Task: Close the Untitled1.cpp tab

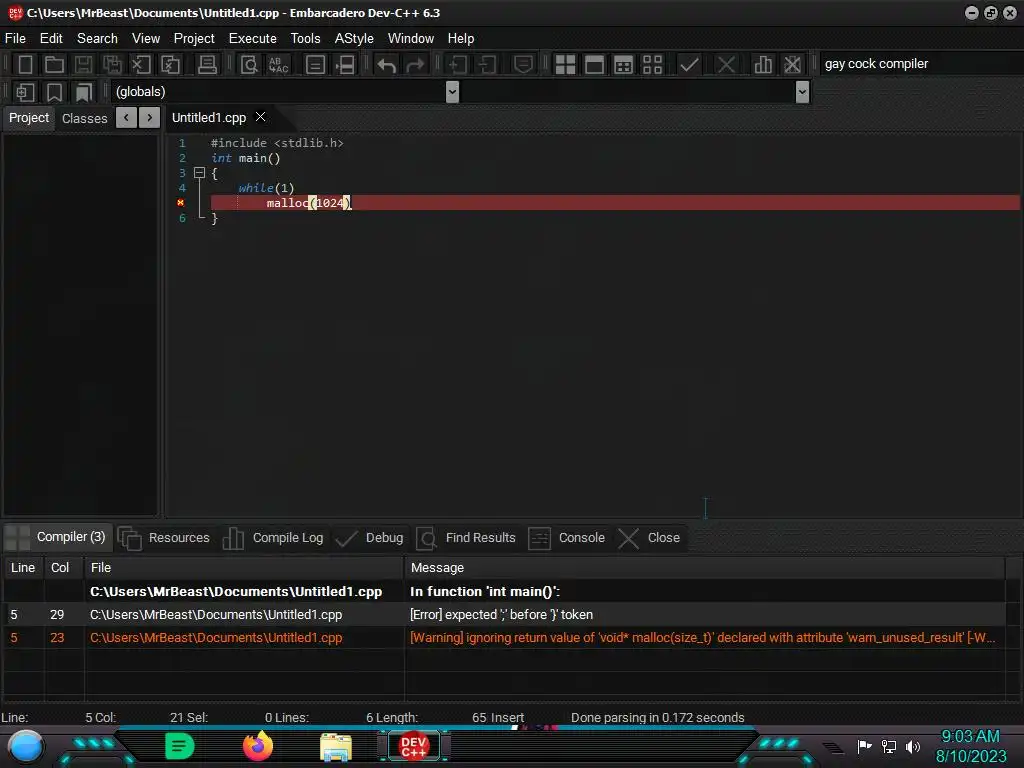Action: (x=261, y=117)
